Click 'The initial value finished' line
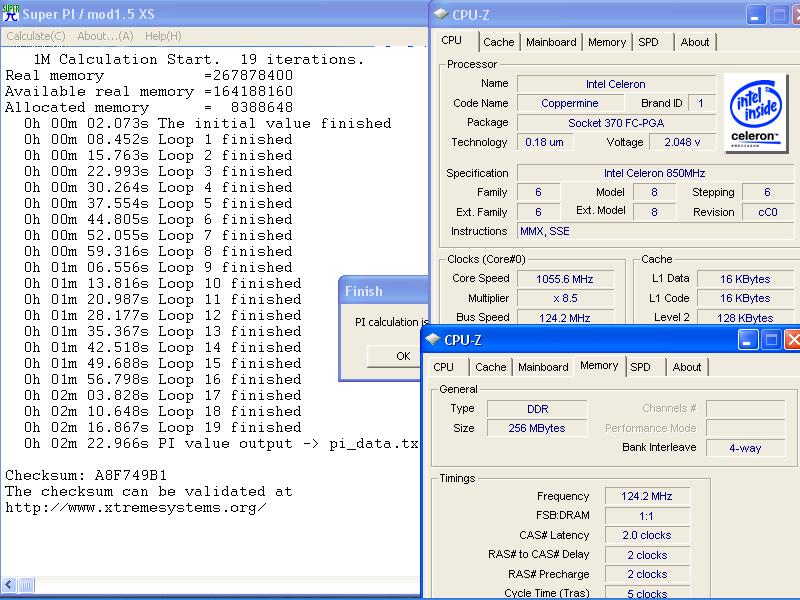The image size is (800, 600). point(208,123)
